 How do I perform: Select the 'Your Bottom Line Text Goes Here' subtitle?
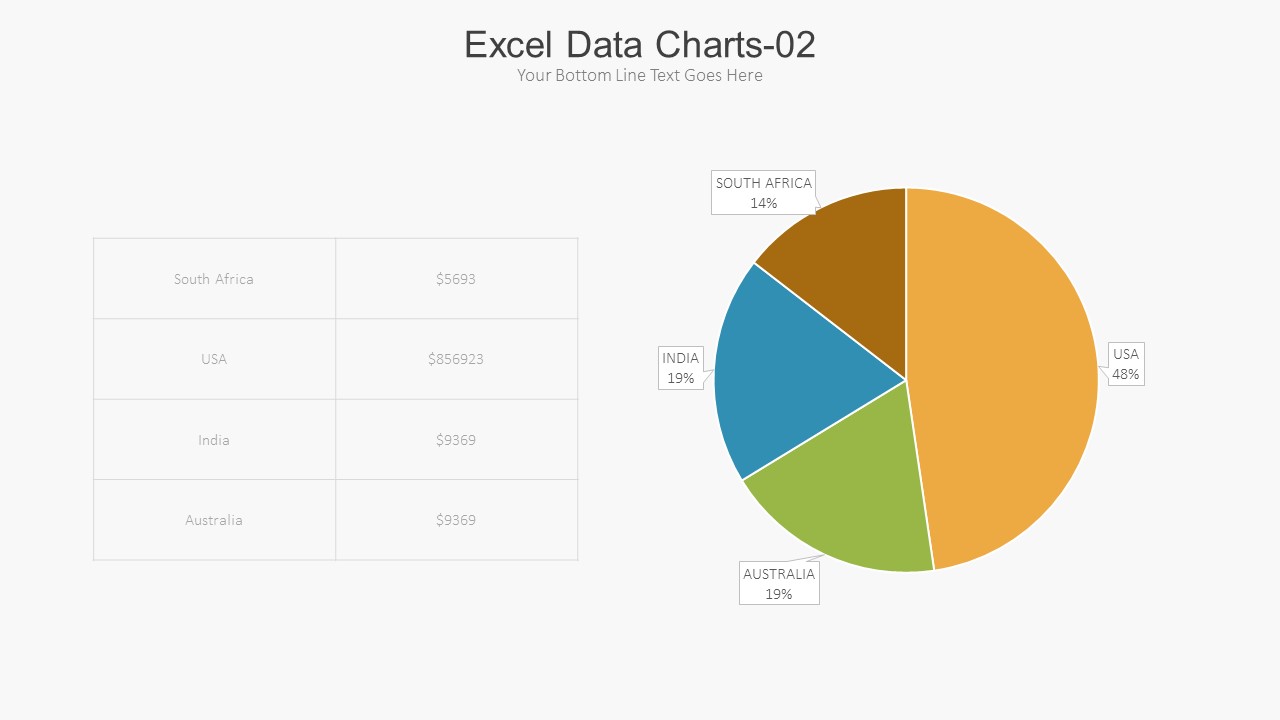640,75
